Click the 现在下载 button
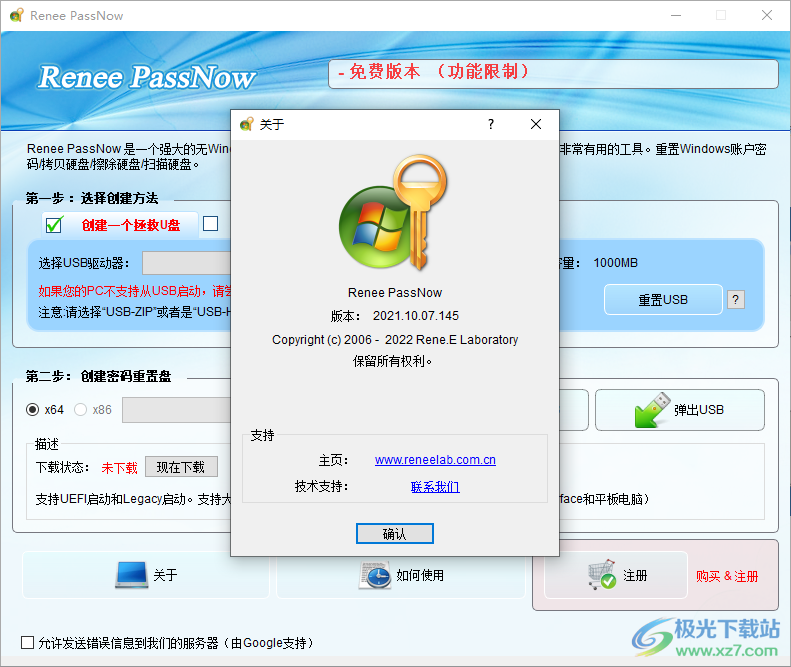The image size is (791, 667). (181, 467)
